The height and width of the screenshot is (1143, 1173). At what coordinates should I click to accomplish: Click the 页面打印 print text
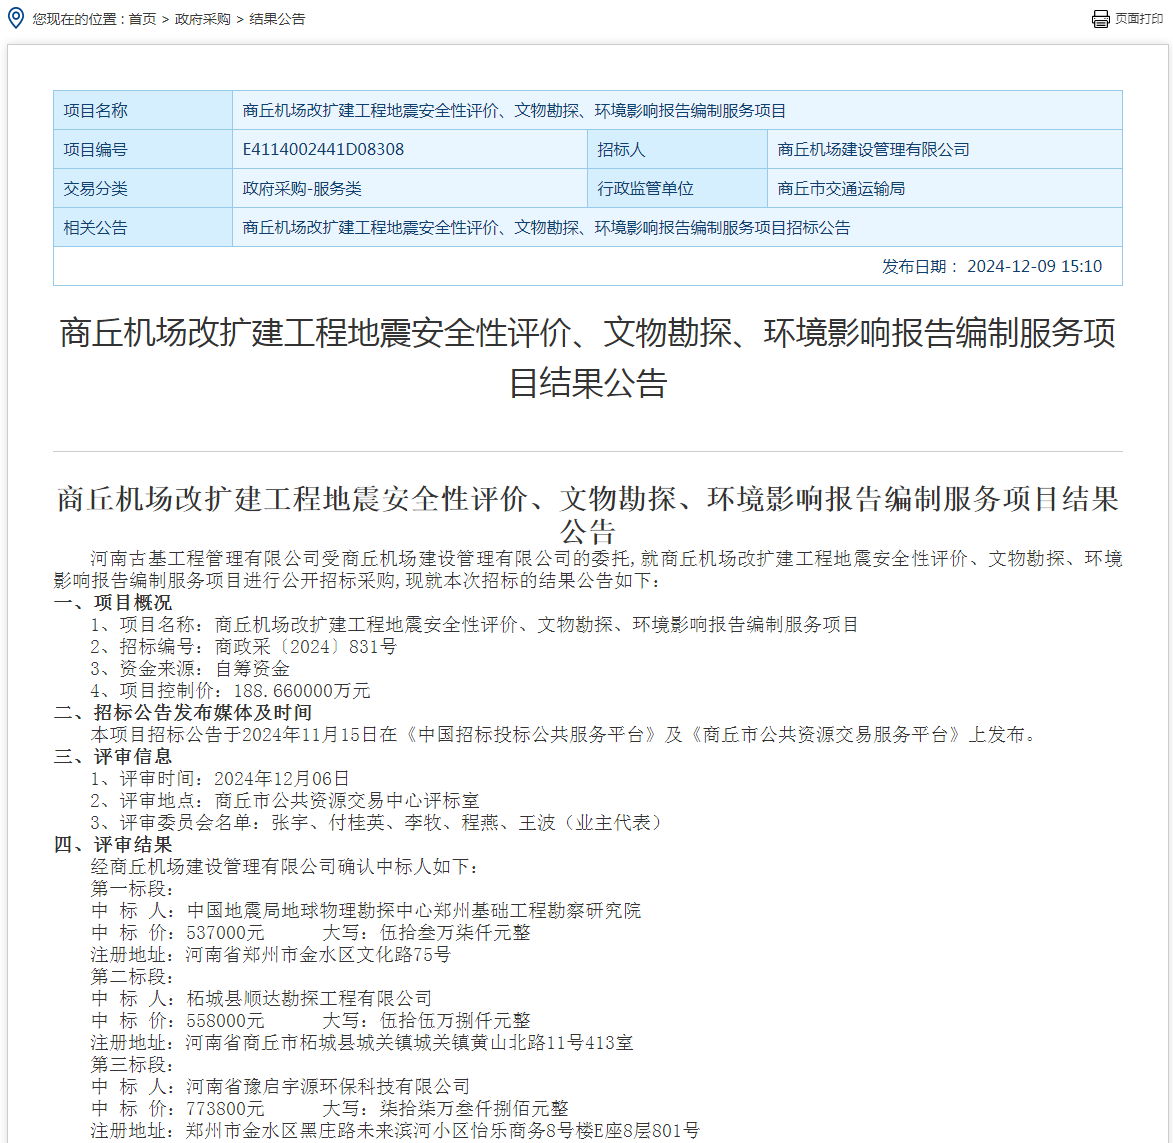tap(1139, 19)
